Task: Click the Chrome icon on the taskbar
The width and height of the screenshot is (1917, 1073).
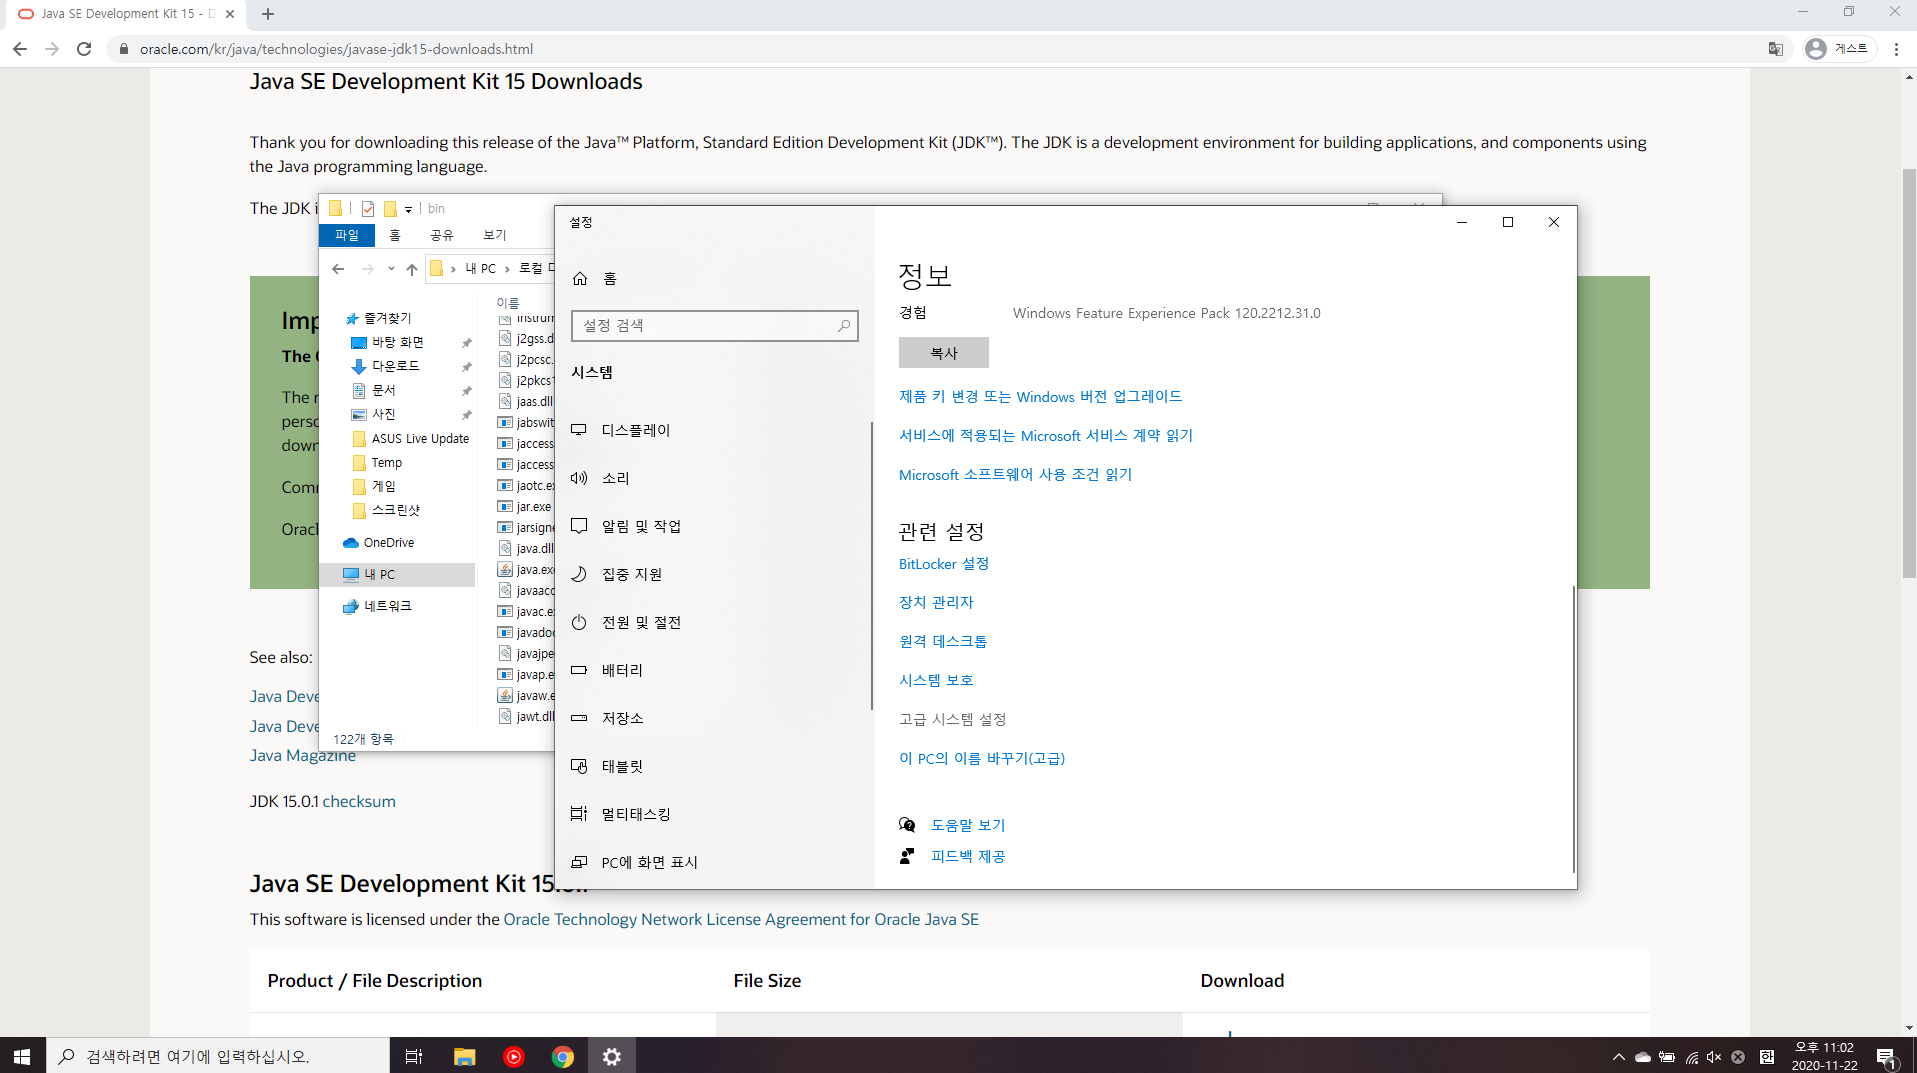Action: 563,1056
